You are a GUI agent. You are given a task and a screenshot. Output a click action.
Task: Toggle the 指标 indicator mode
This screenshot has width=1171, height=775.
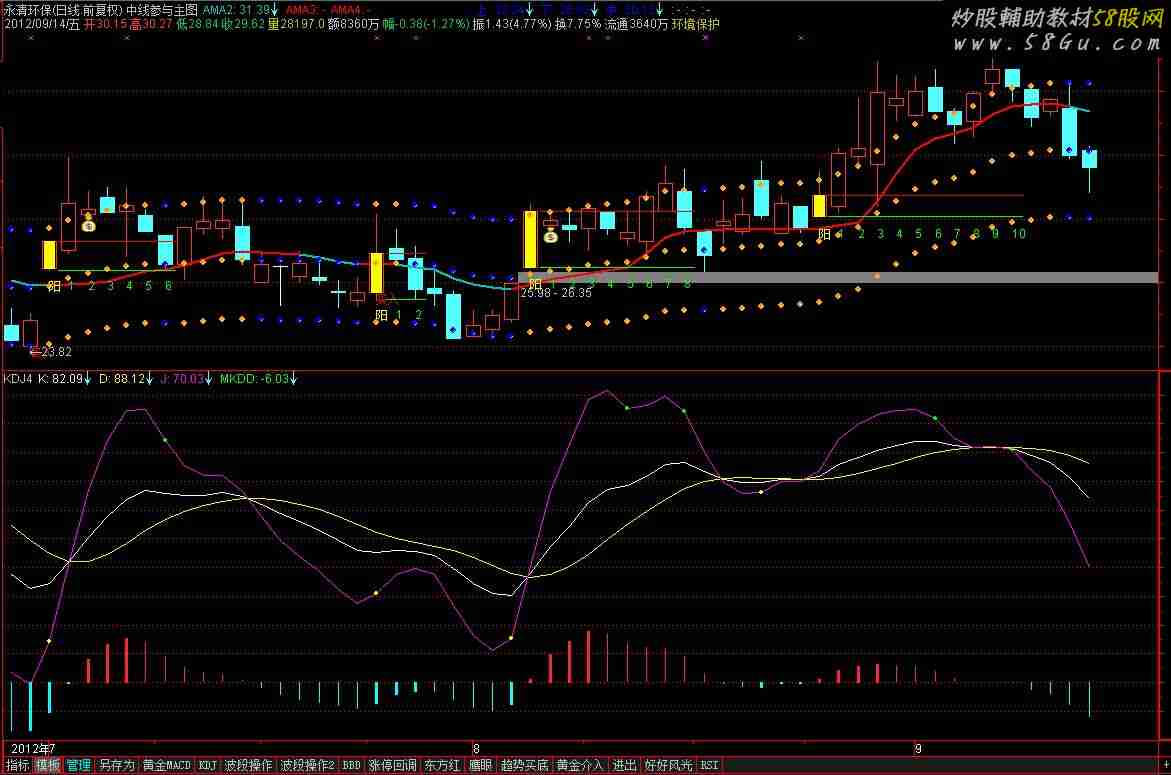click(x=17, y=766)
